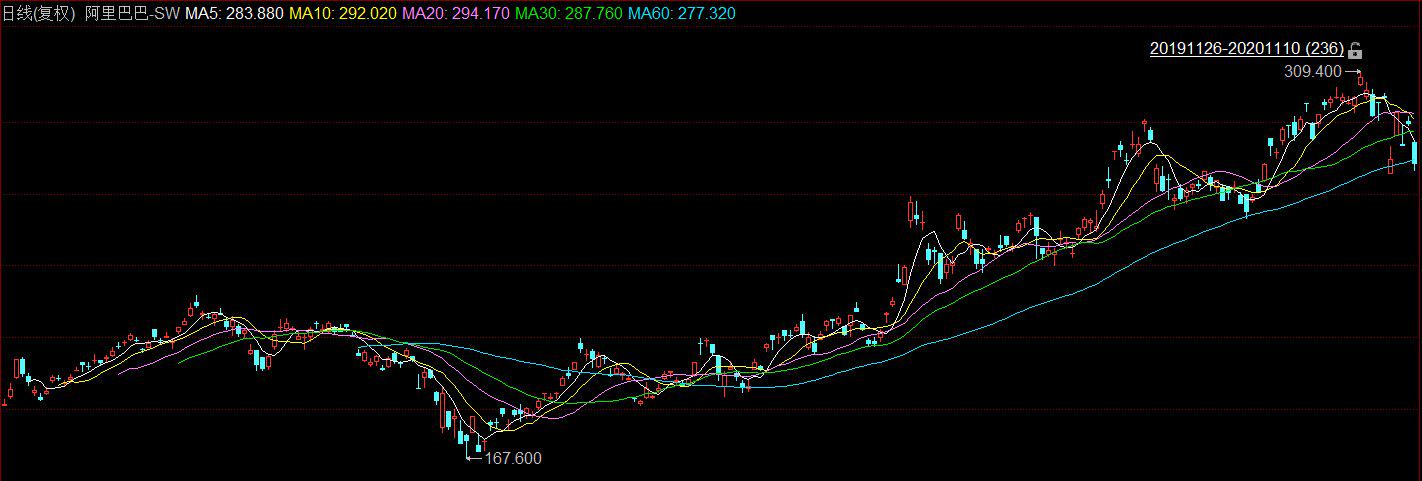Click the arrow pointing to the 309.400 high
This screenshot has height=481, width=1422.
point(1352,72)
